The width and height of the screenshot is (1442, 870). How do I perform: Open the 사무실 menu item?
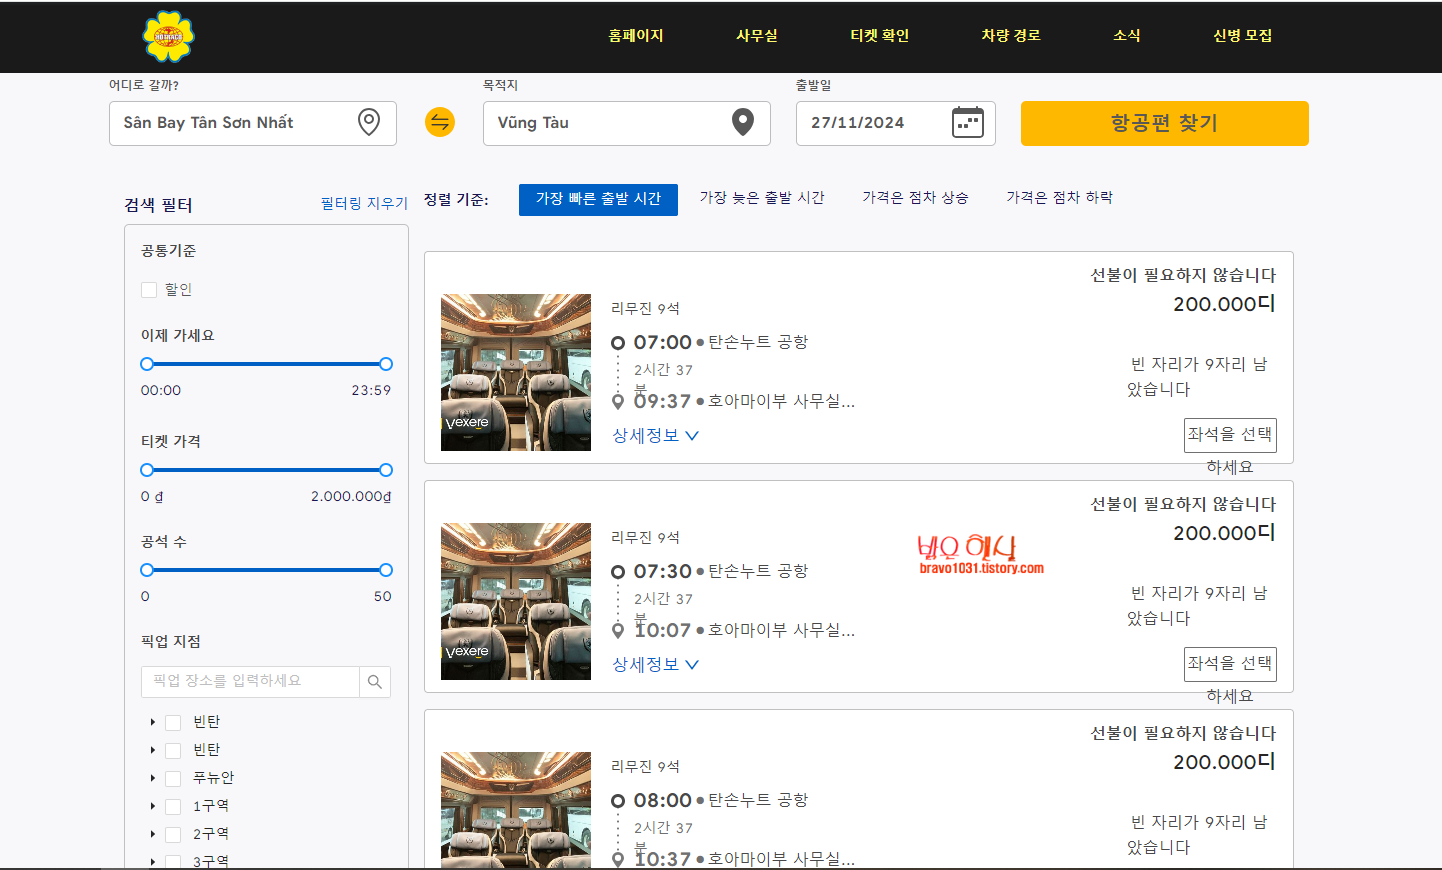click(757, 36)
